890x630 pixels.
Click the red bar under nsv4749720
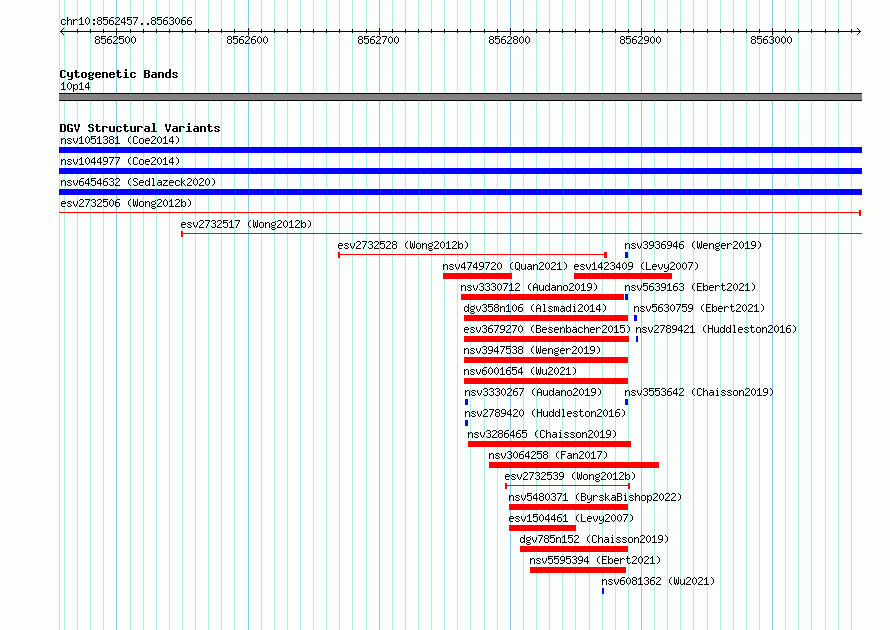(477, 276)
